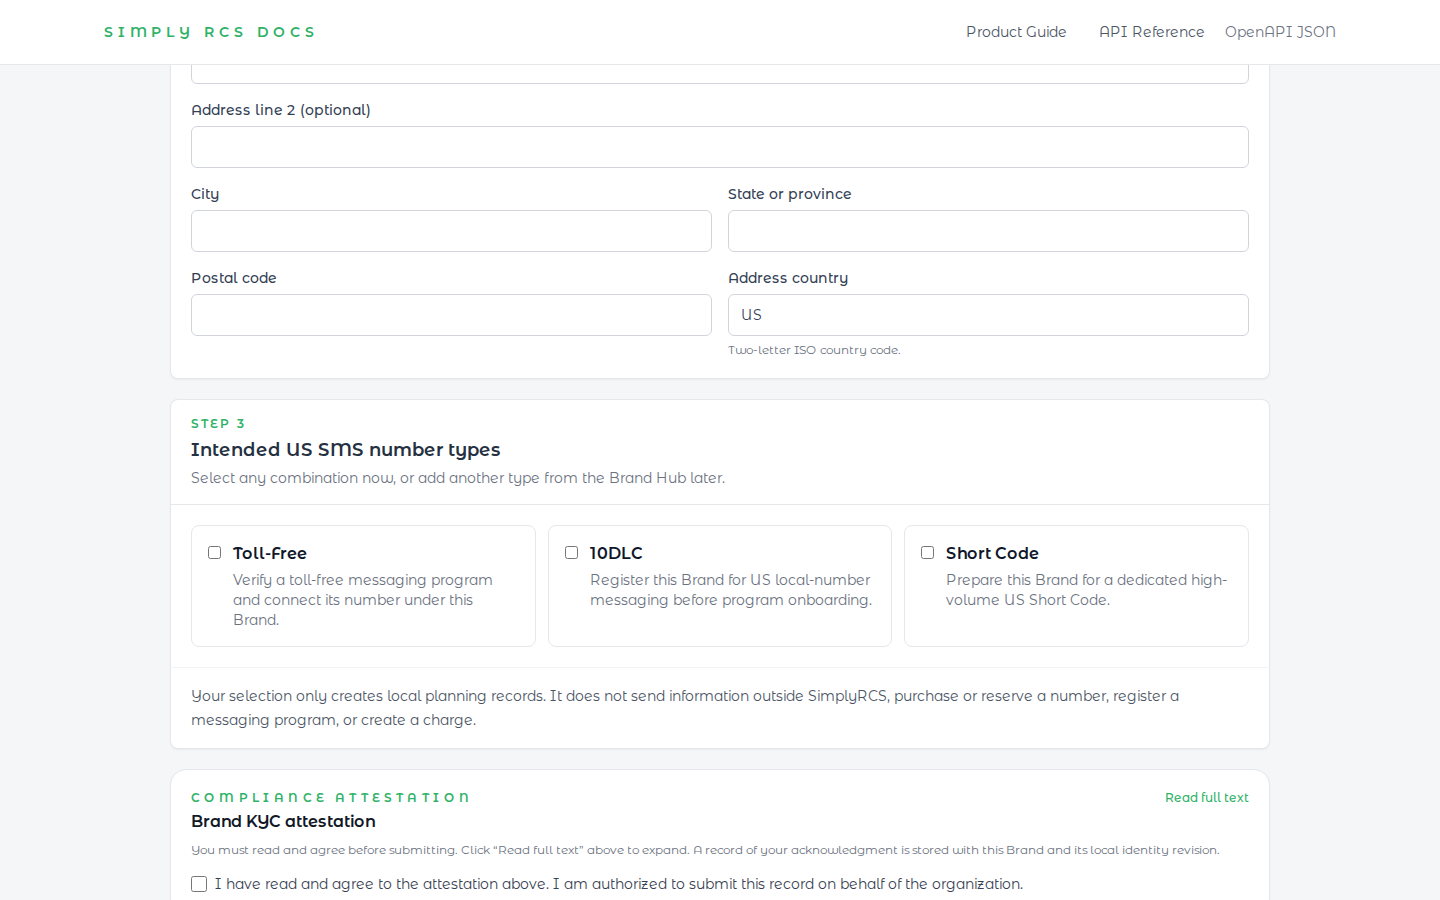Go to Product Guide
This screenshot has height=900, width=1440.
click(x=1016, y=32)
